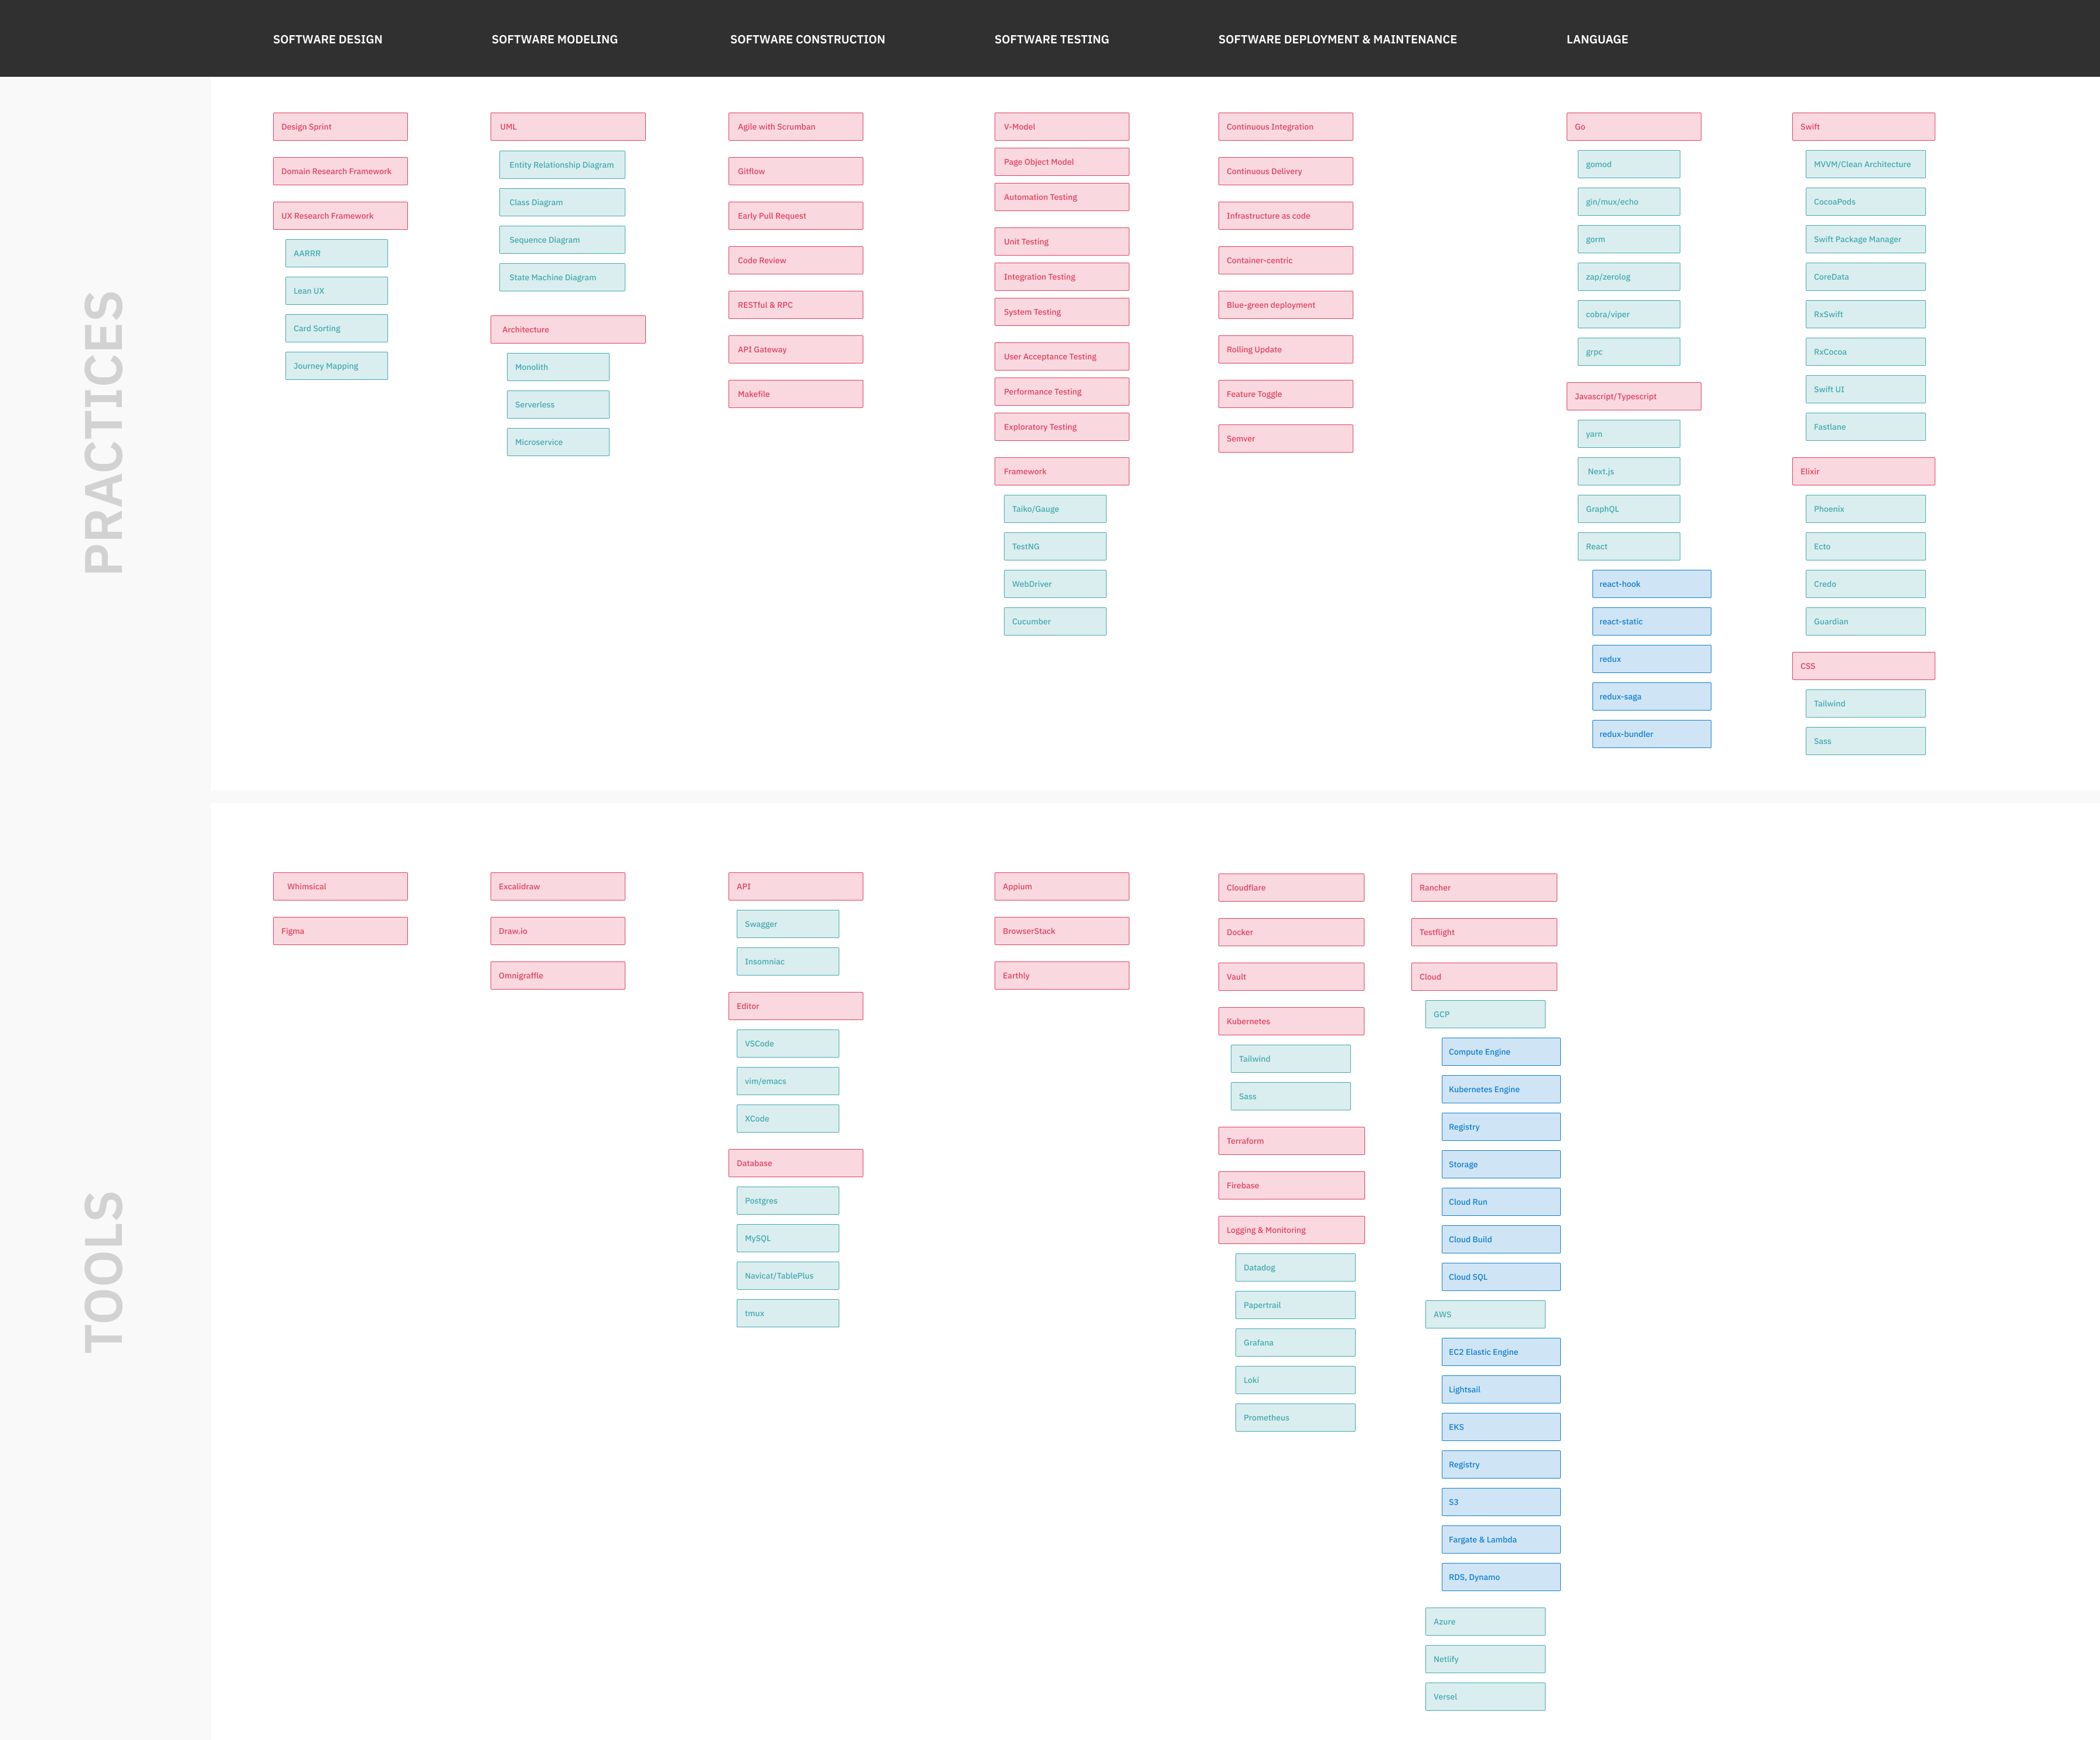This screenshot has height=1740, width=2100.
Task: Select the Makefile box
Action: click(796, 394)
